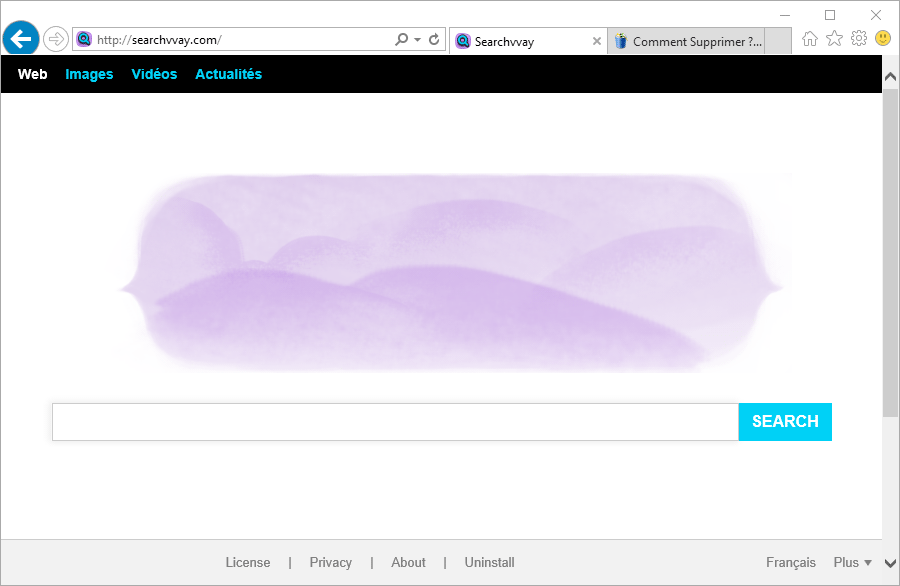Select the Actualités search category

[x=228, y=74]
